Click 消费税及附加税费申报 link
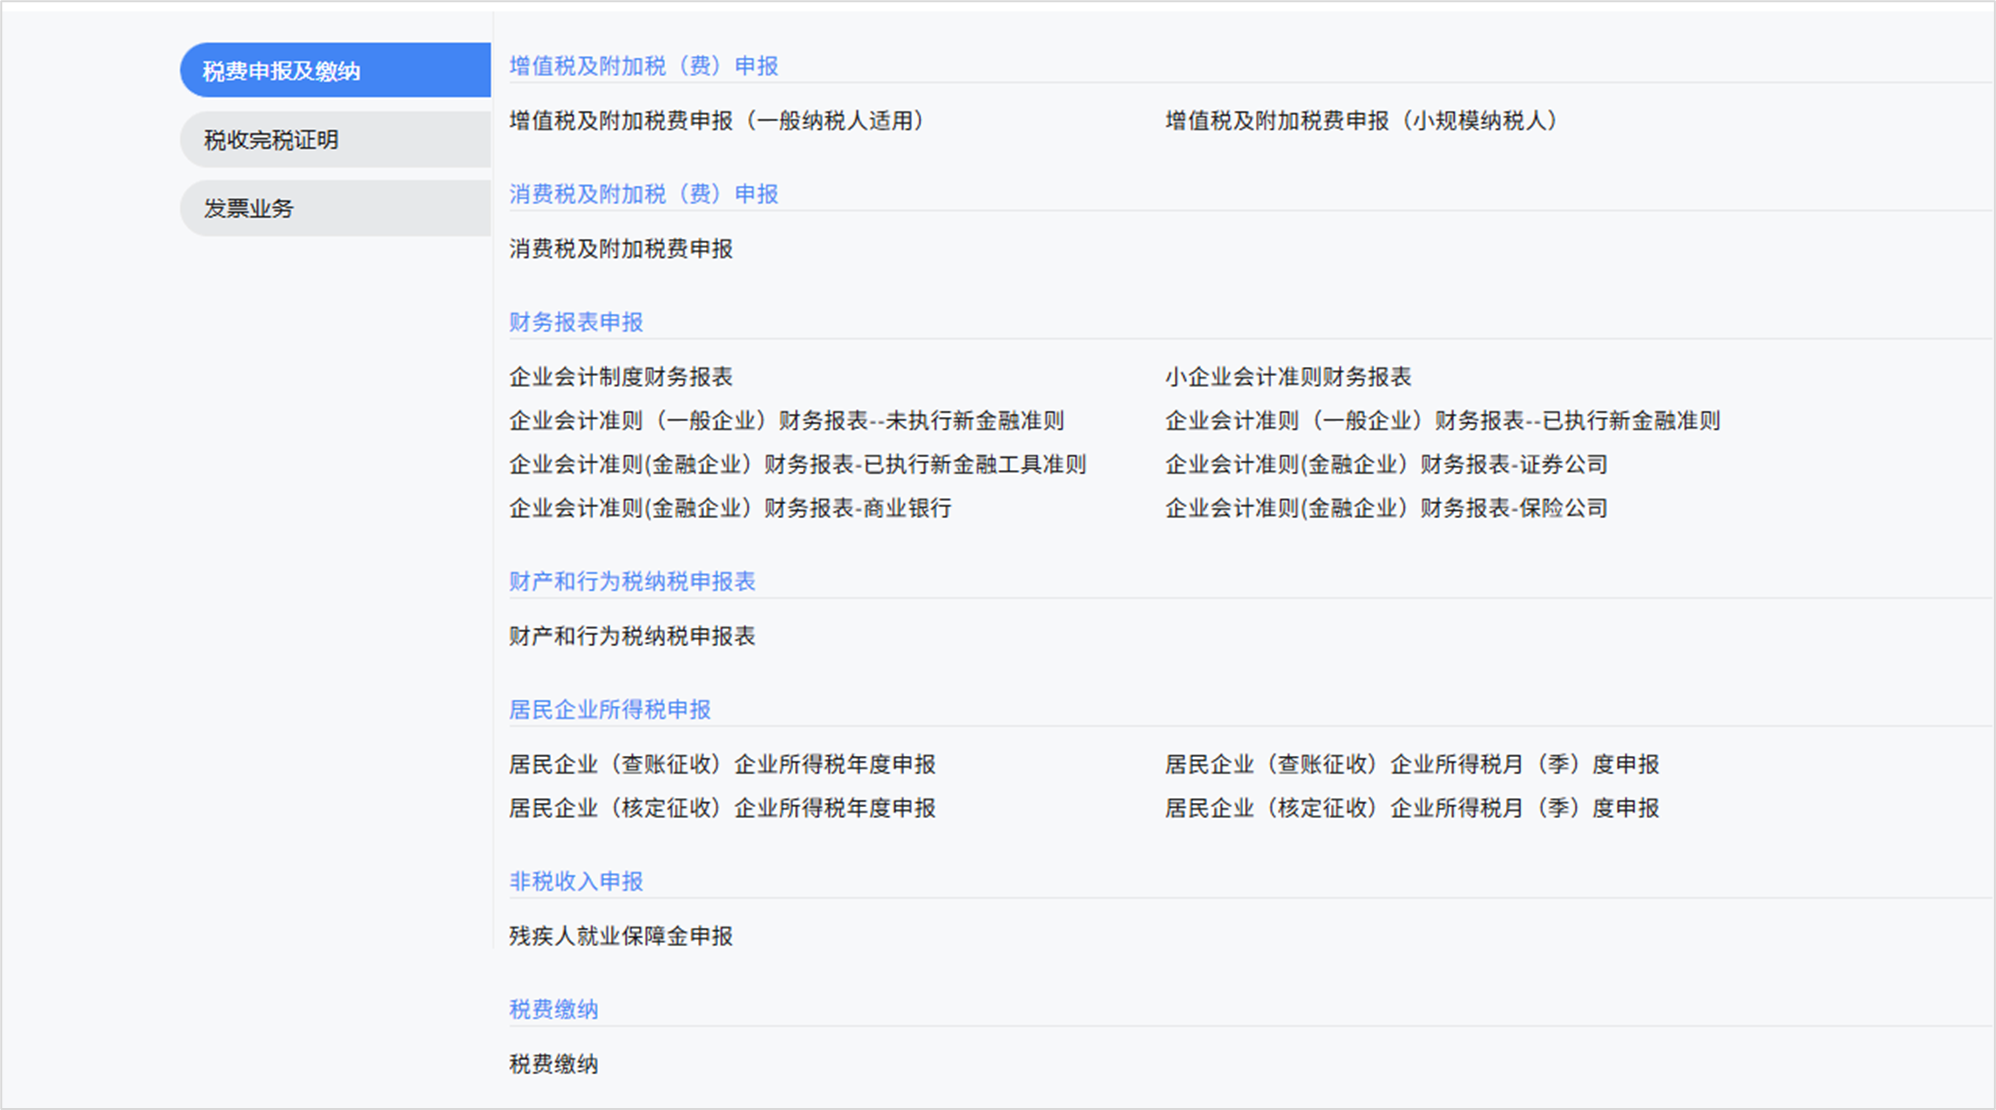Viewport: 1996px width, 1110px height. click(621, 249)
